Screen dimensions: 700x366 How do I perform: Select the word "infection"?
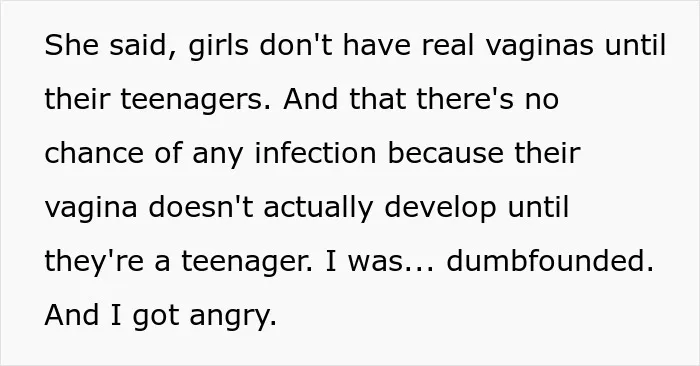tap(315, 153)
